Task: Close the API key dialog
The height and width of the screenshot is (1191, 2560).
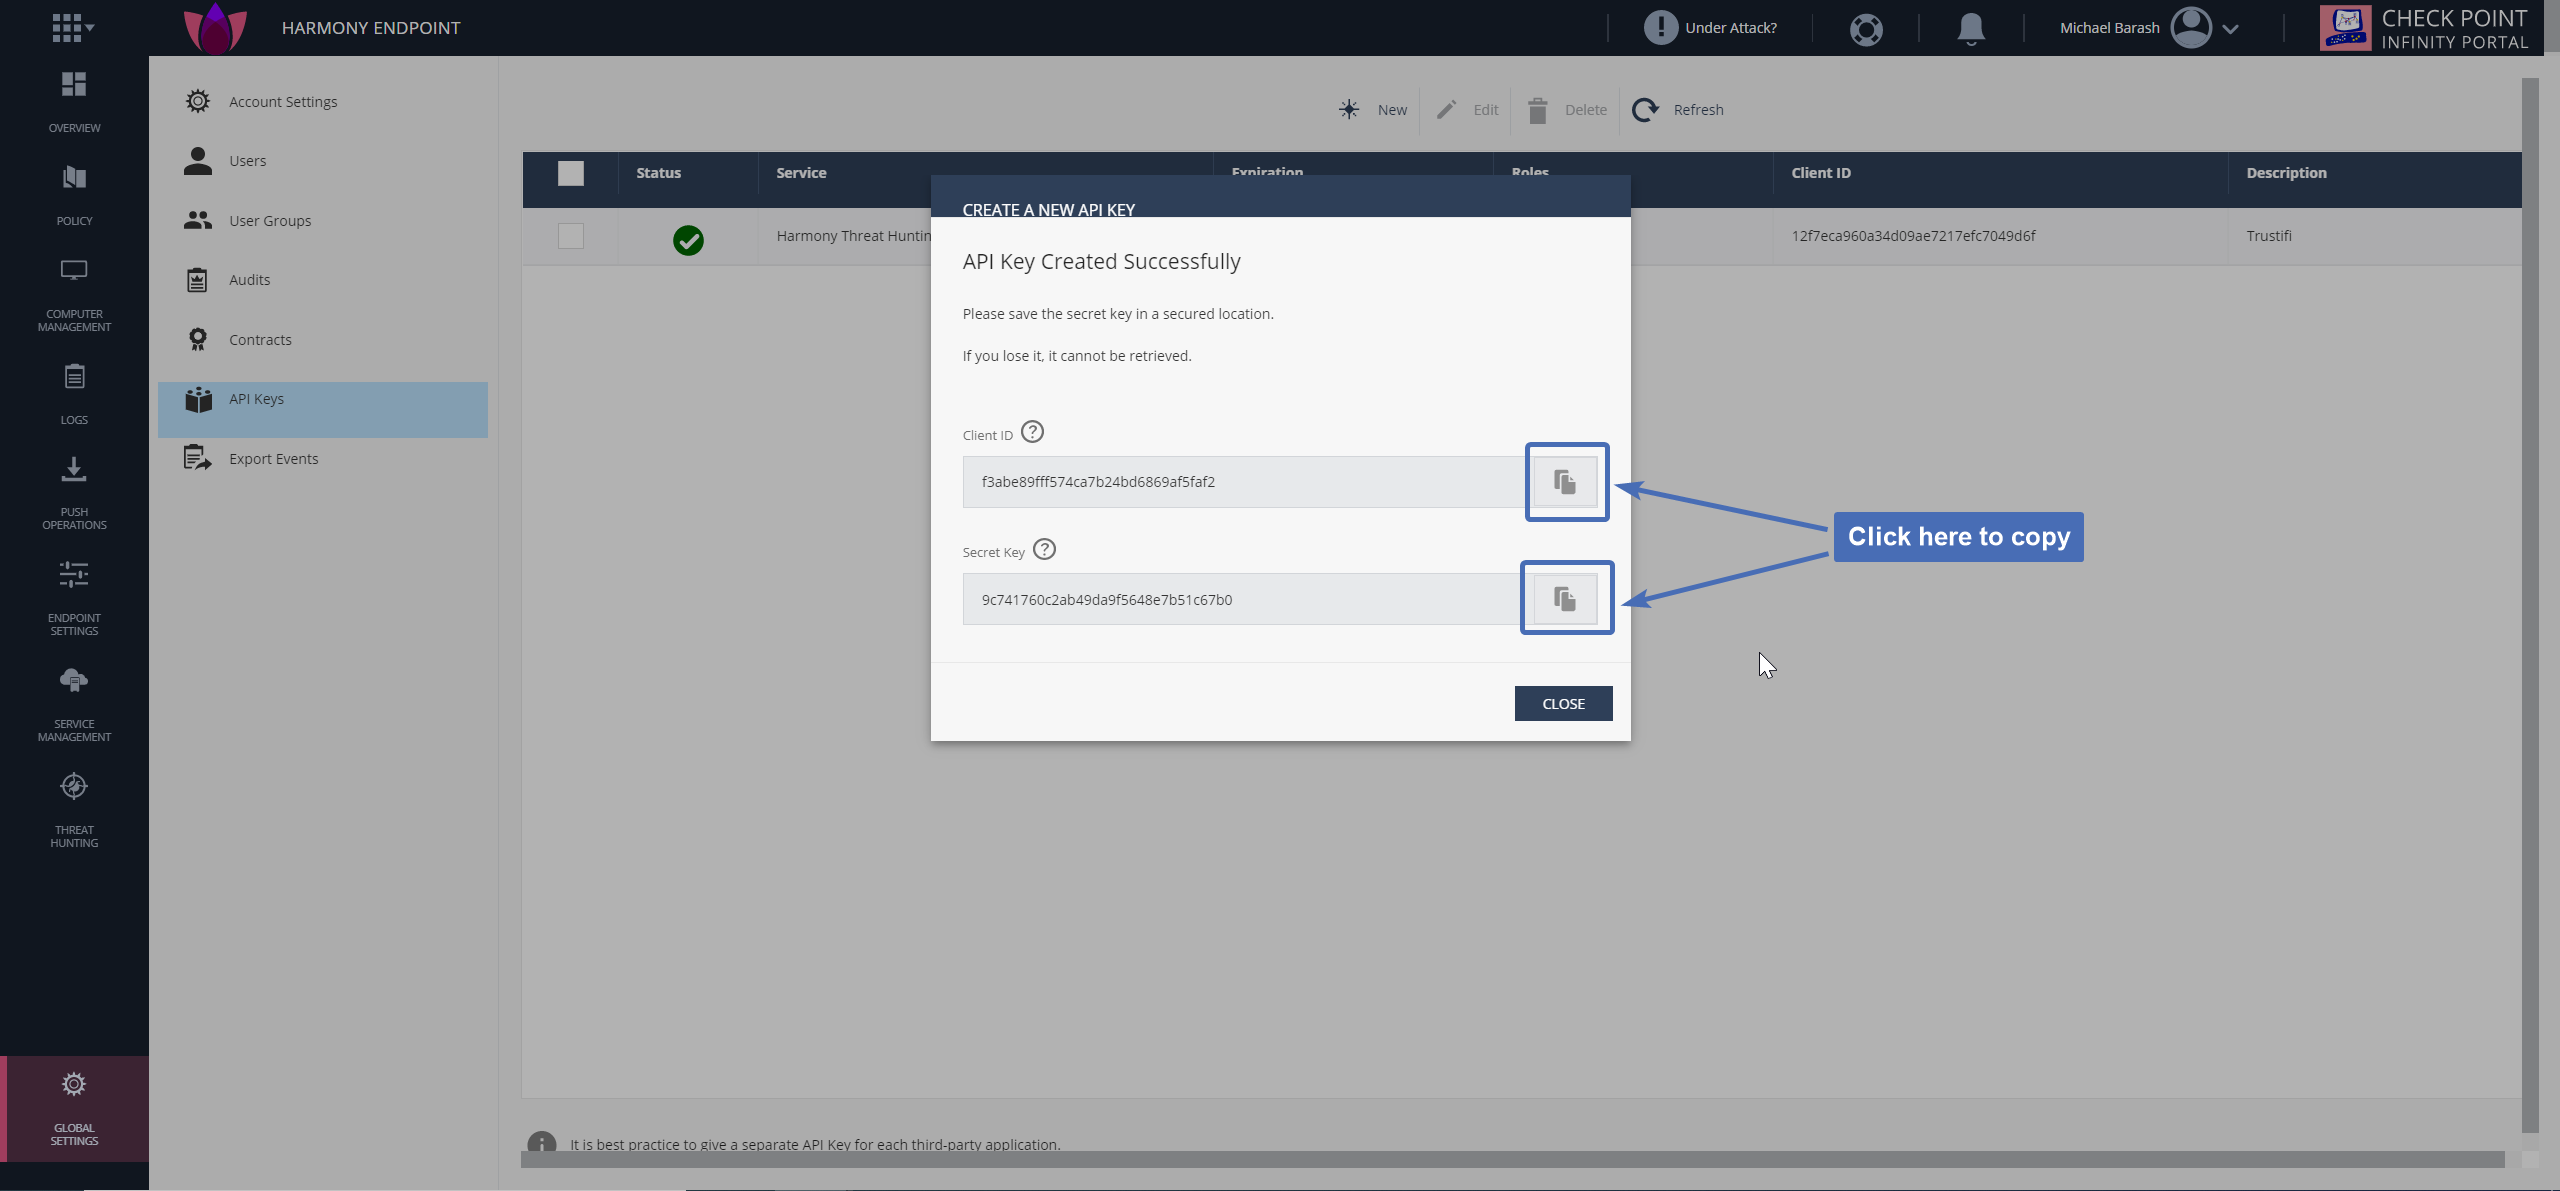Action: point(1563,703)
